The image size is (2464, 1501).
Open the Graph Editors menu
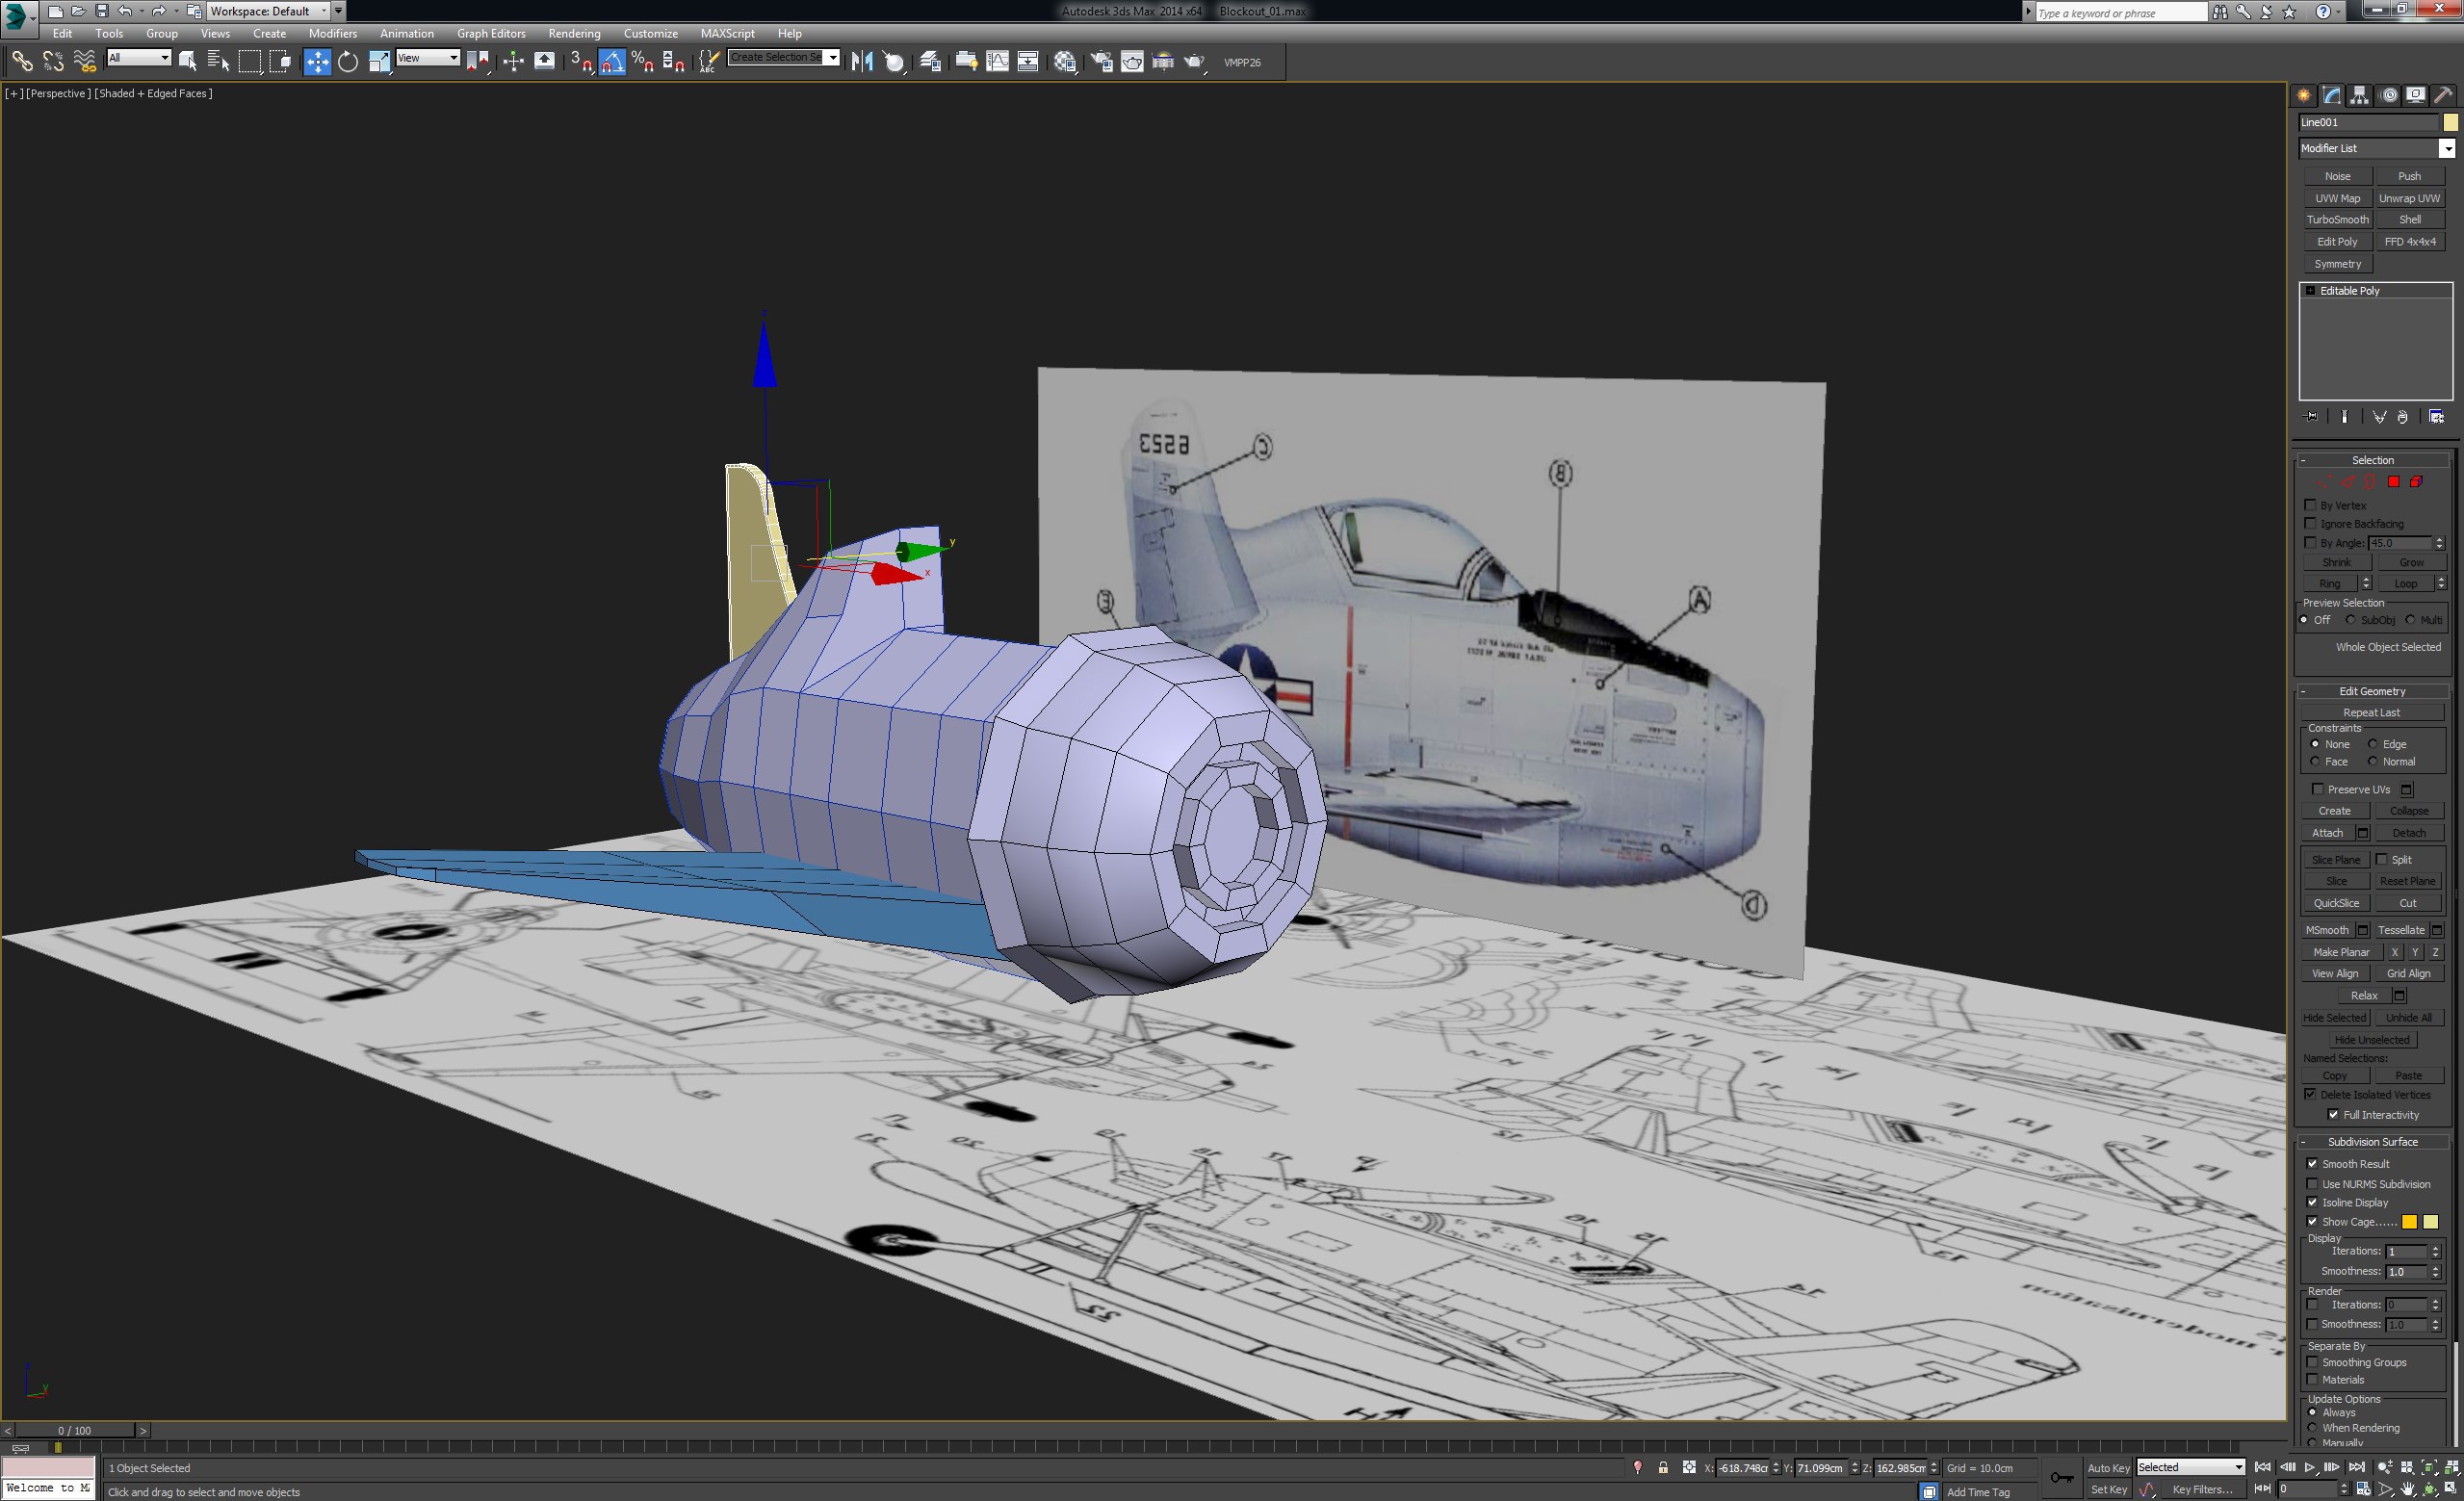tap(491, 33)
